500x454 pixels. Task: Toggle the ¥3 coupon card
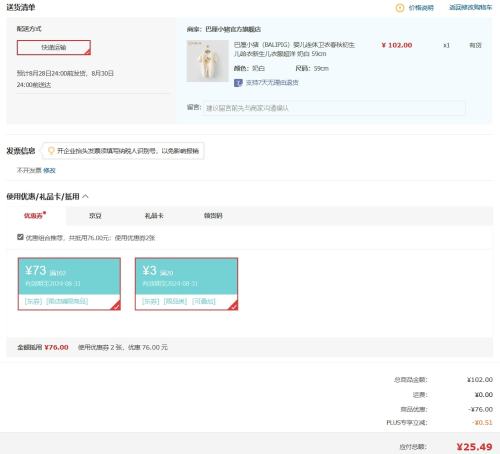pyautogui.click(x=186, y=284)
